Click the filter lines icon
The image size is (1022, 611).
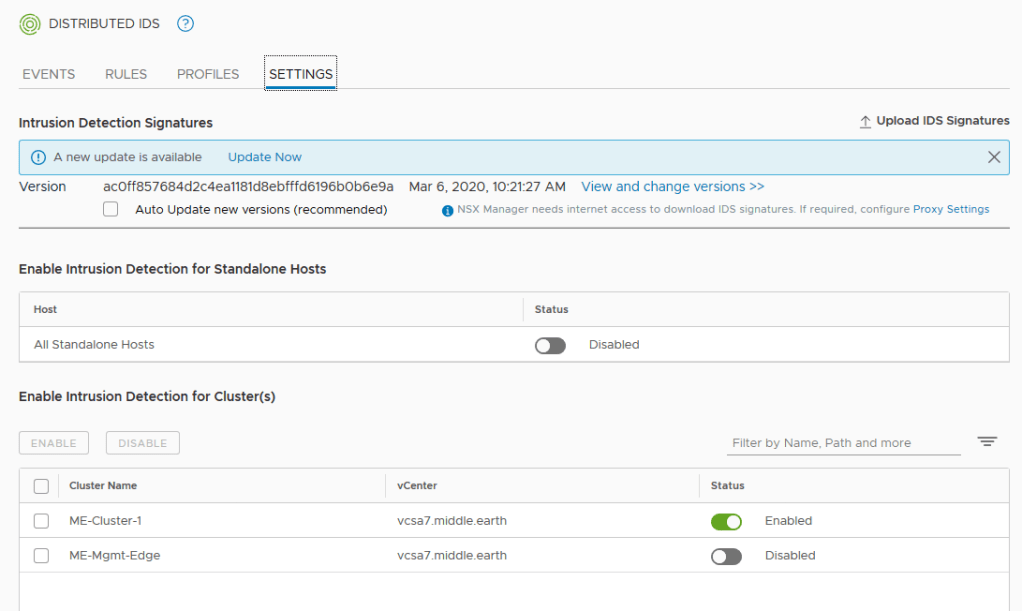tap(987, 442)
